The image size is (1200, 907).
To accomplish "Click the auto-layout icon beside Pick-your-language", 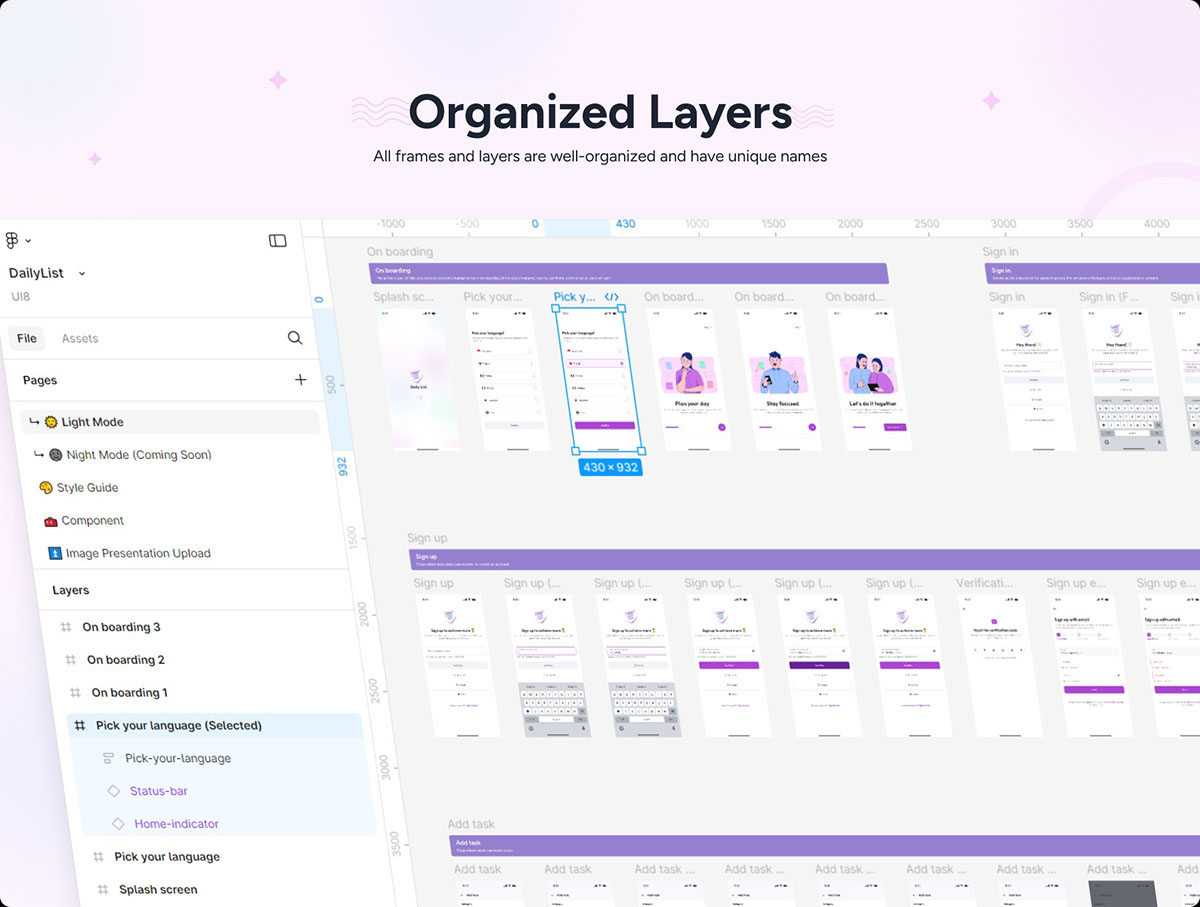I will [x=109, y=758].
